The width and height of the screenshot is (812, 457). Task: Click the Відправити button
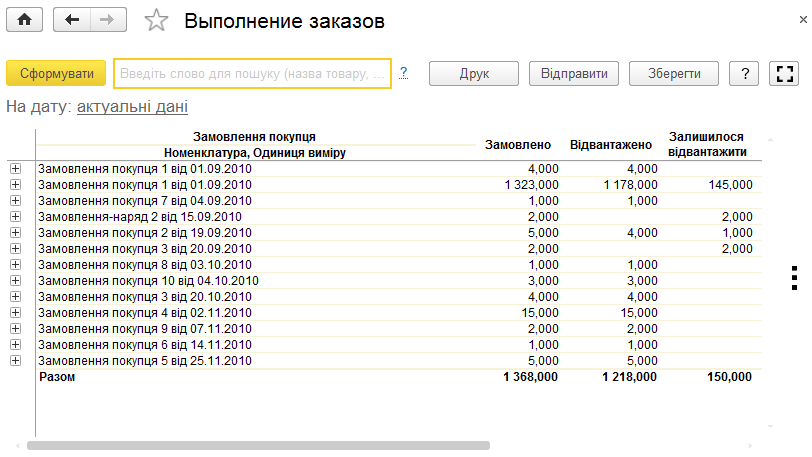[574, 74]
